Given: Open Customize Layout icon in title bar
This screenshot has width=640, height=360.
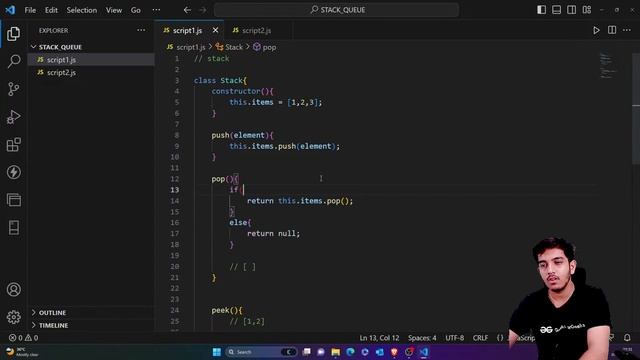Looking at the screenshot, I should (587, 10).
